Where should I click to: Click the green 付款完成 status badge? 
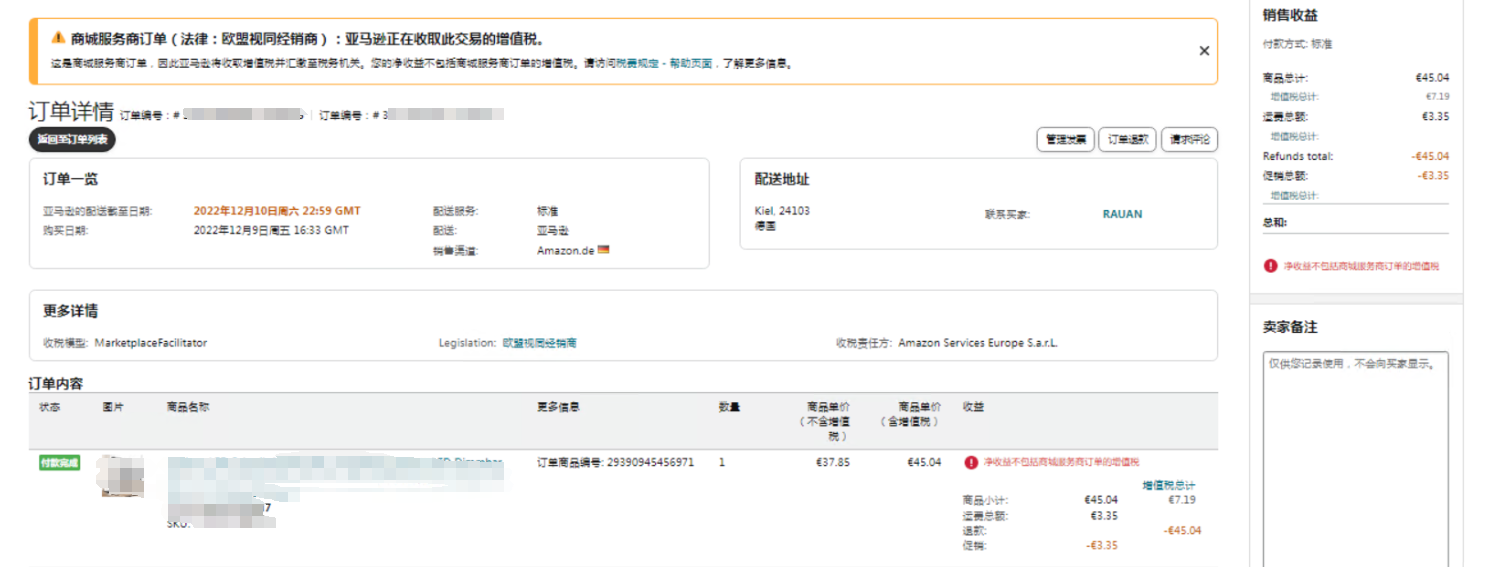(x=59, y=463)
